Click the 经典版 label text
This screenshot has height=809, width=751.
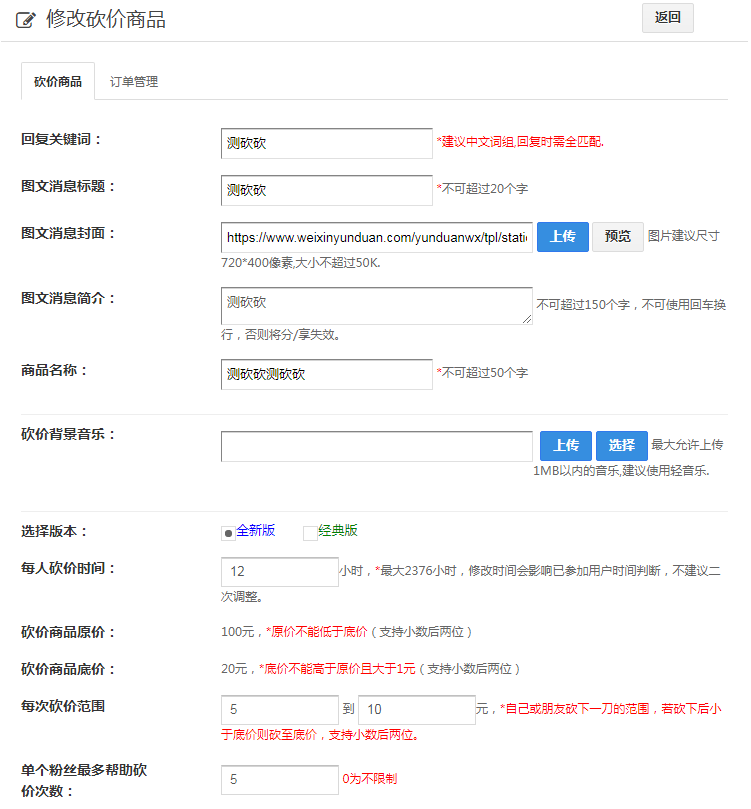point(338,530)
